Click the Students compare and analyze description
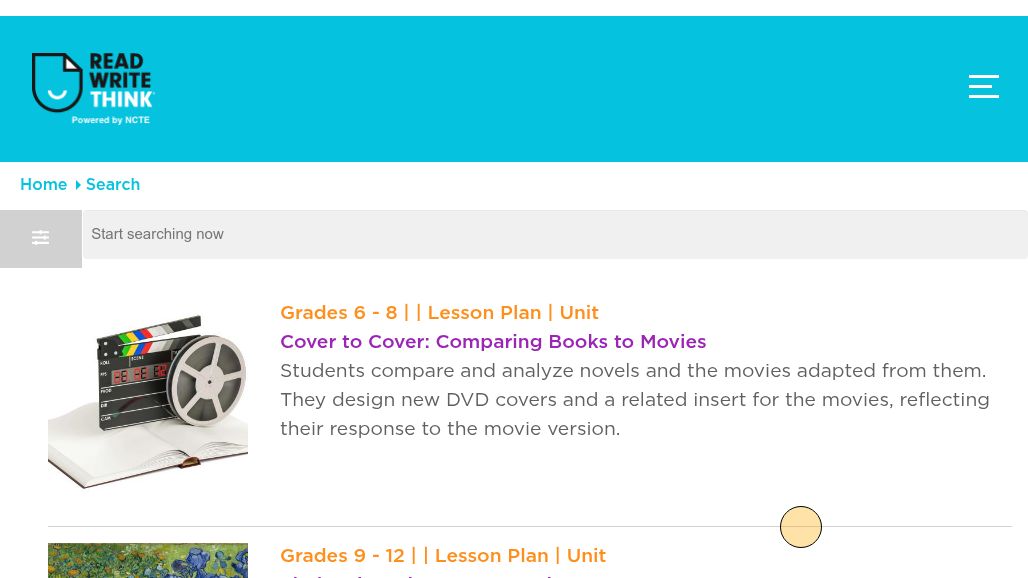Screen dimensions: 1028x578 [635, 400]
